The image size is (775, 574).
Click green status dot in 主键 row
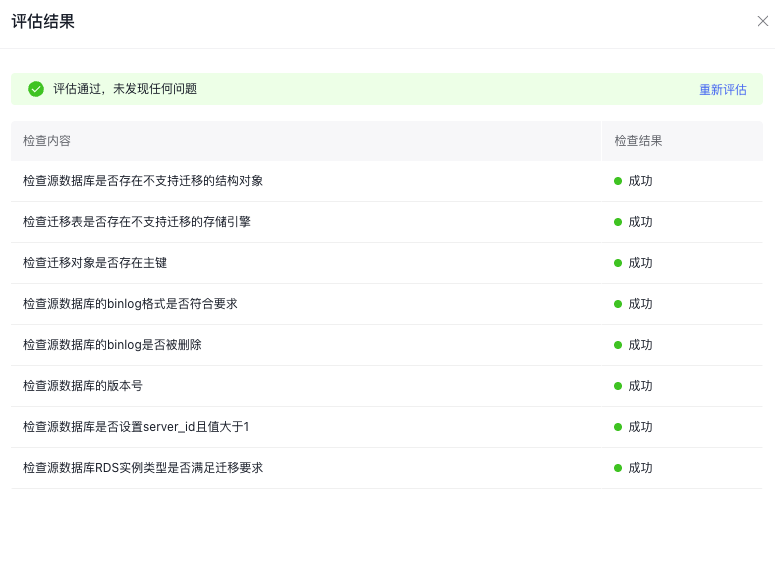coord(618,263)
